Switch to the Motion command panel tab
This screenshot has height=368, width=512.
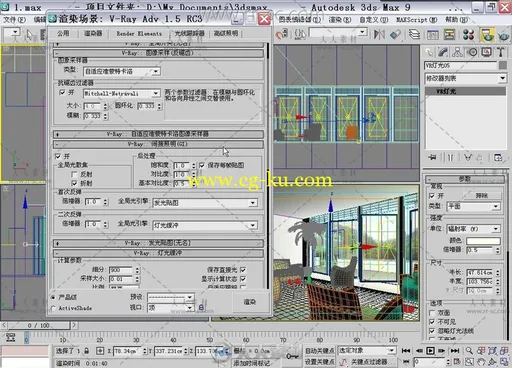click(x=472, y=52)
